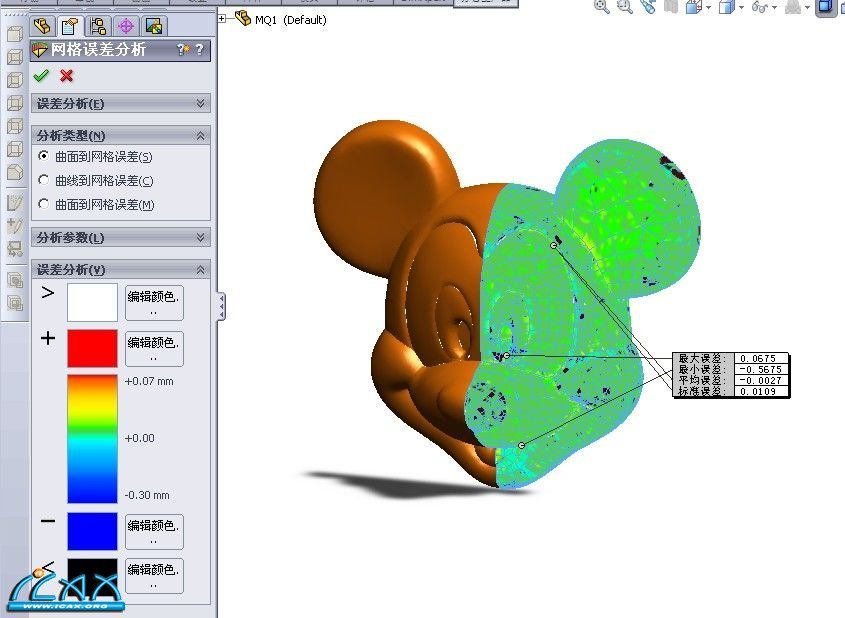The image size is (845, 618).
Task: Expand the 分析参数(L) section
Action: (201, 237)
